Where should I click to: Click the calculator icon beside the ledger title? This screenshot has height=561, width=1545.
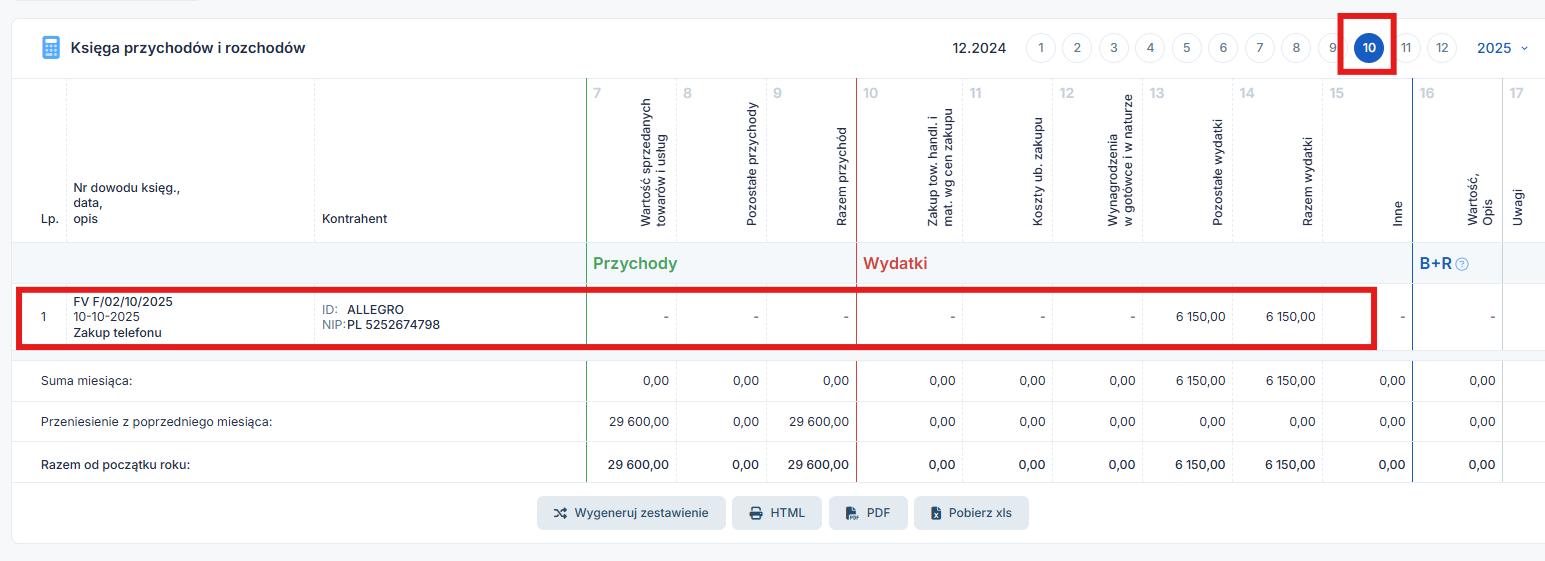coord(51,48)
